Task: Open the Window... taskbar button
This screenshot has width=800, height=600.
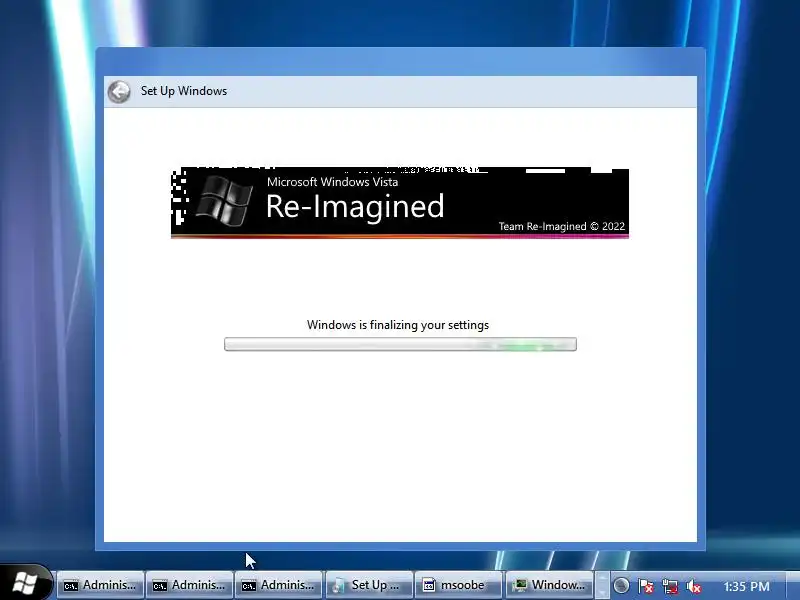Action: tap(549, 585)
